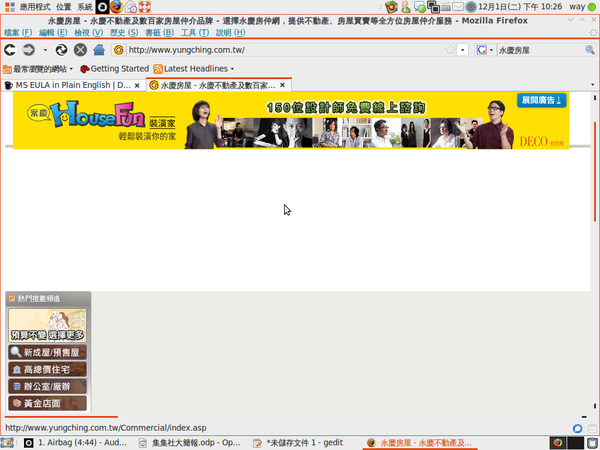The height and width of the screenshot is (450, 600).
Task: Click the vertical page scrollbar
Action: tap(595, 171)
